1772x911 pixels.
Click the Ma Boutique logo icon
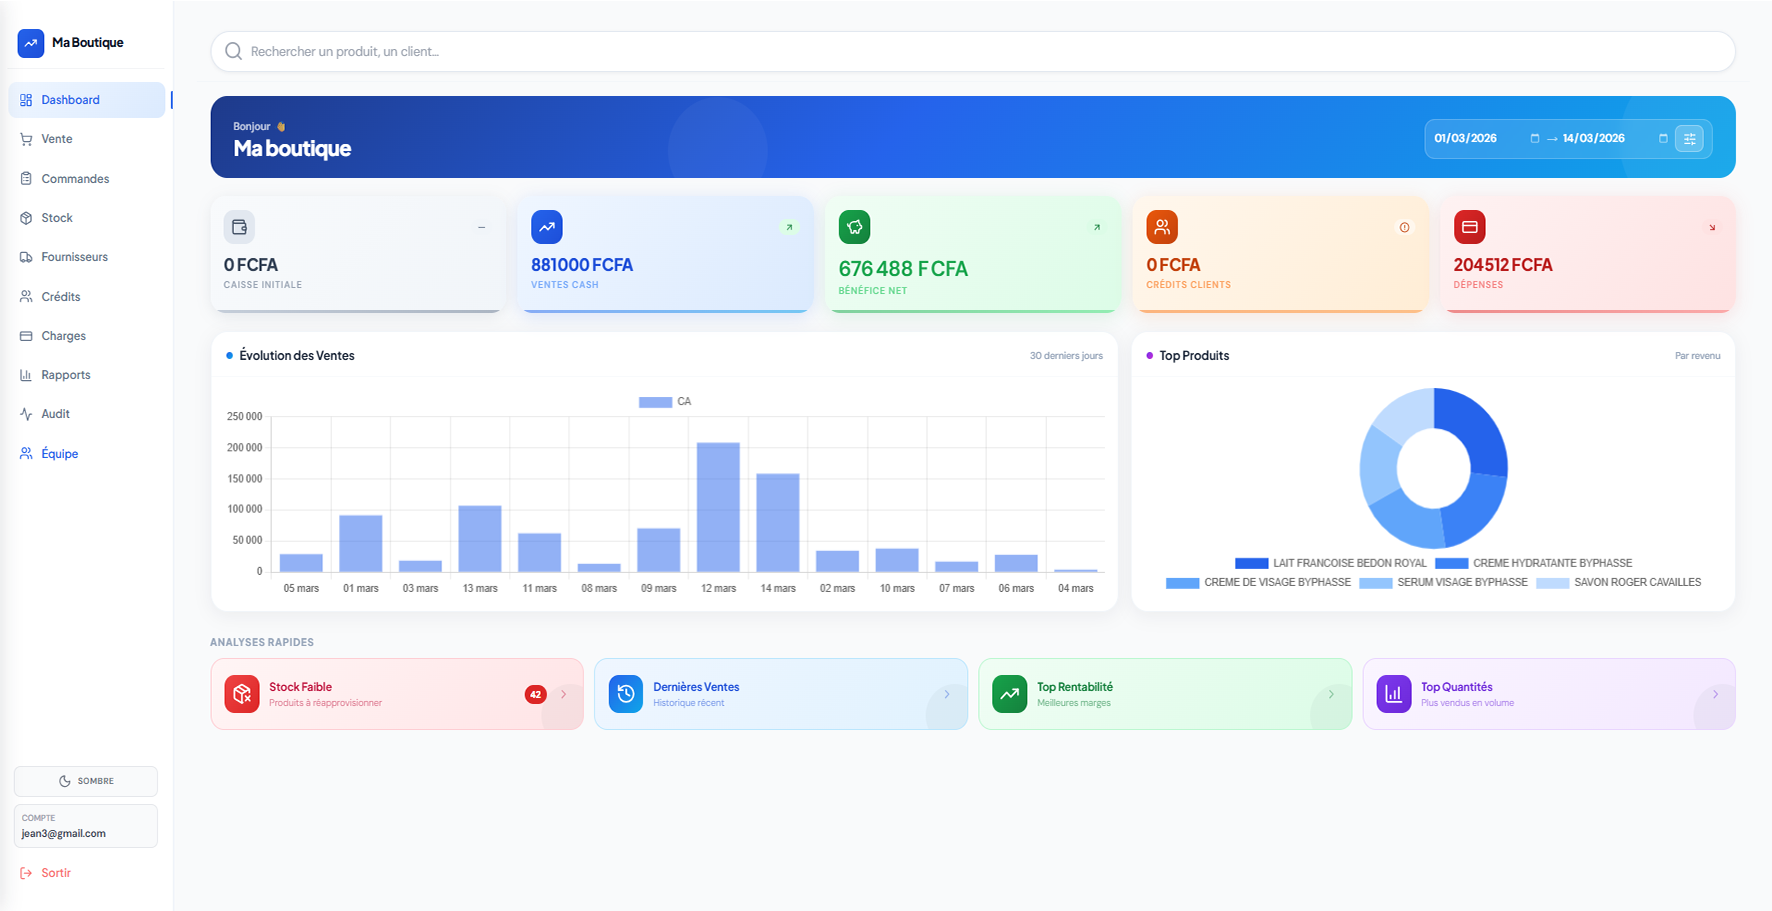point(31,43)
